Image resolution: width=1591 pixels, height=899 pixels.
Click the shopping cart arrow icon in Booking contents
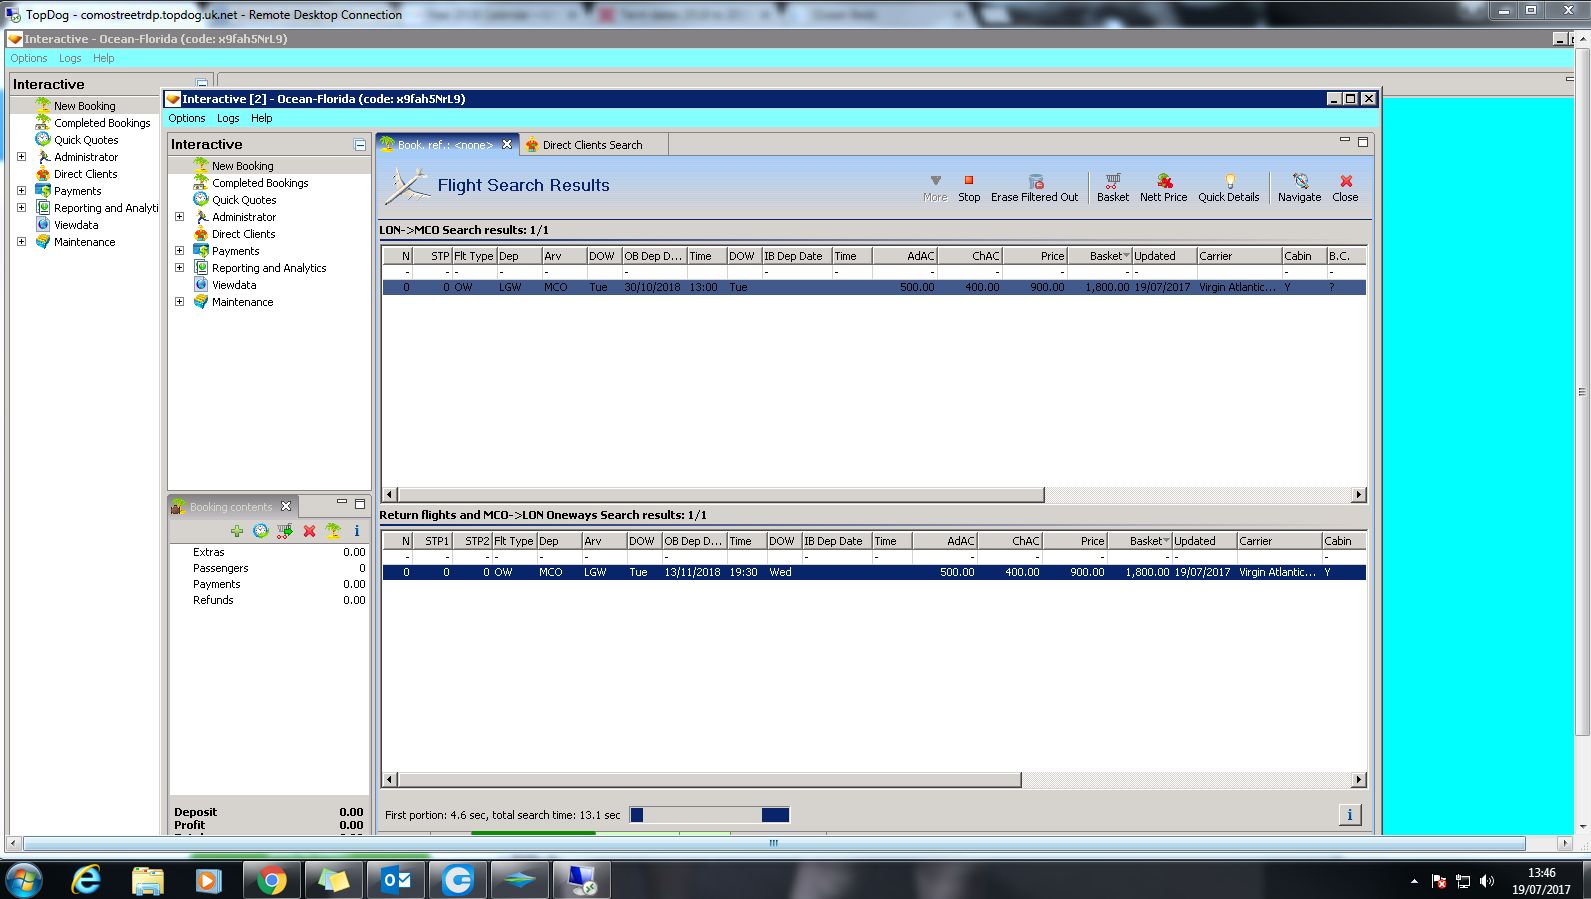(x=285, y=531)
